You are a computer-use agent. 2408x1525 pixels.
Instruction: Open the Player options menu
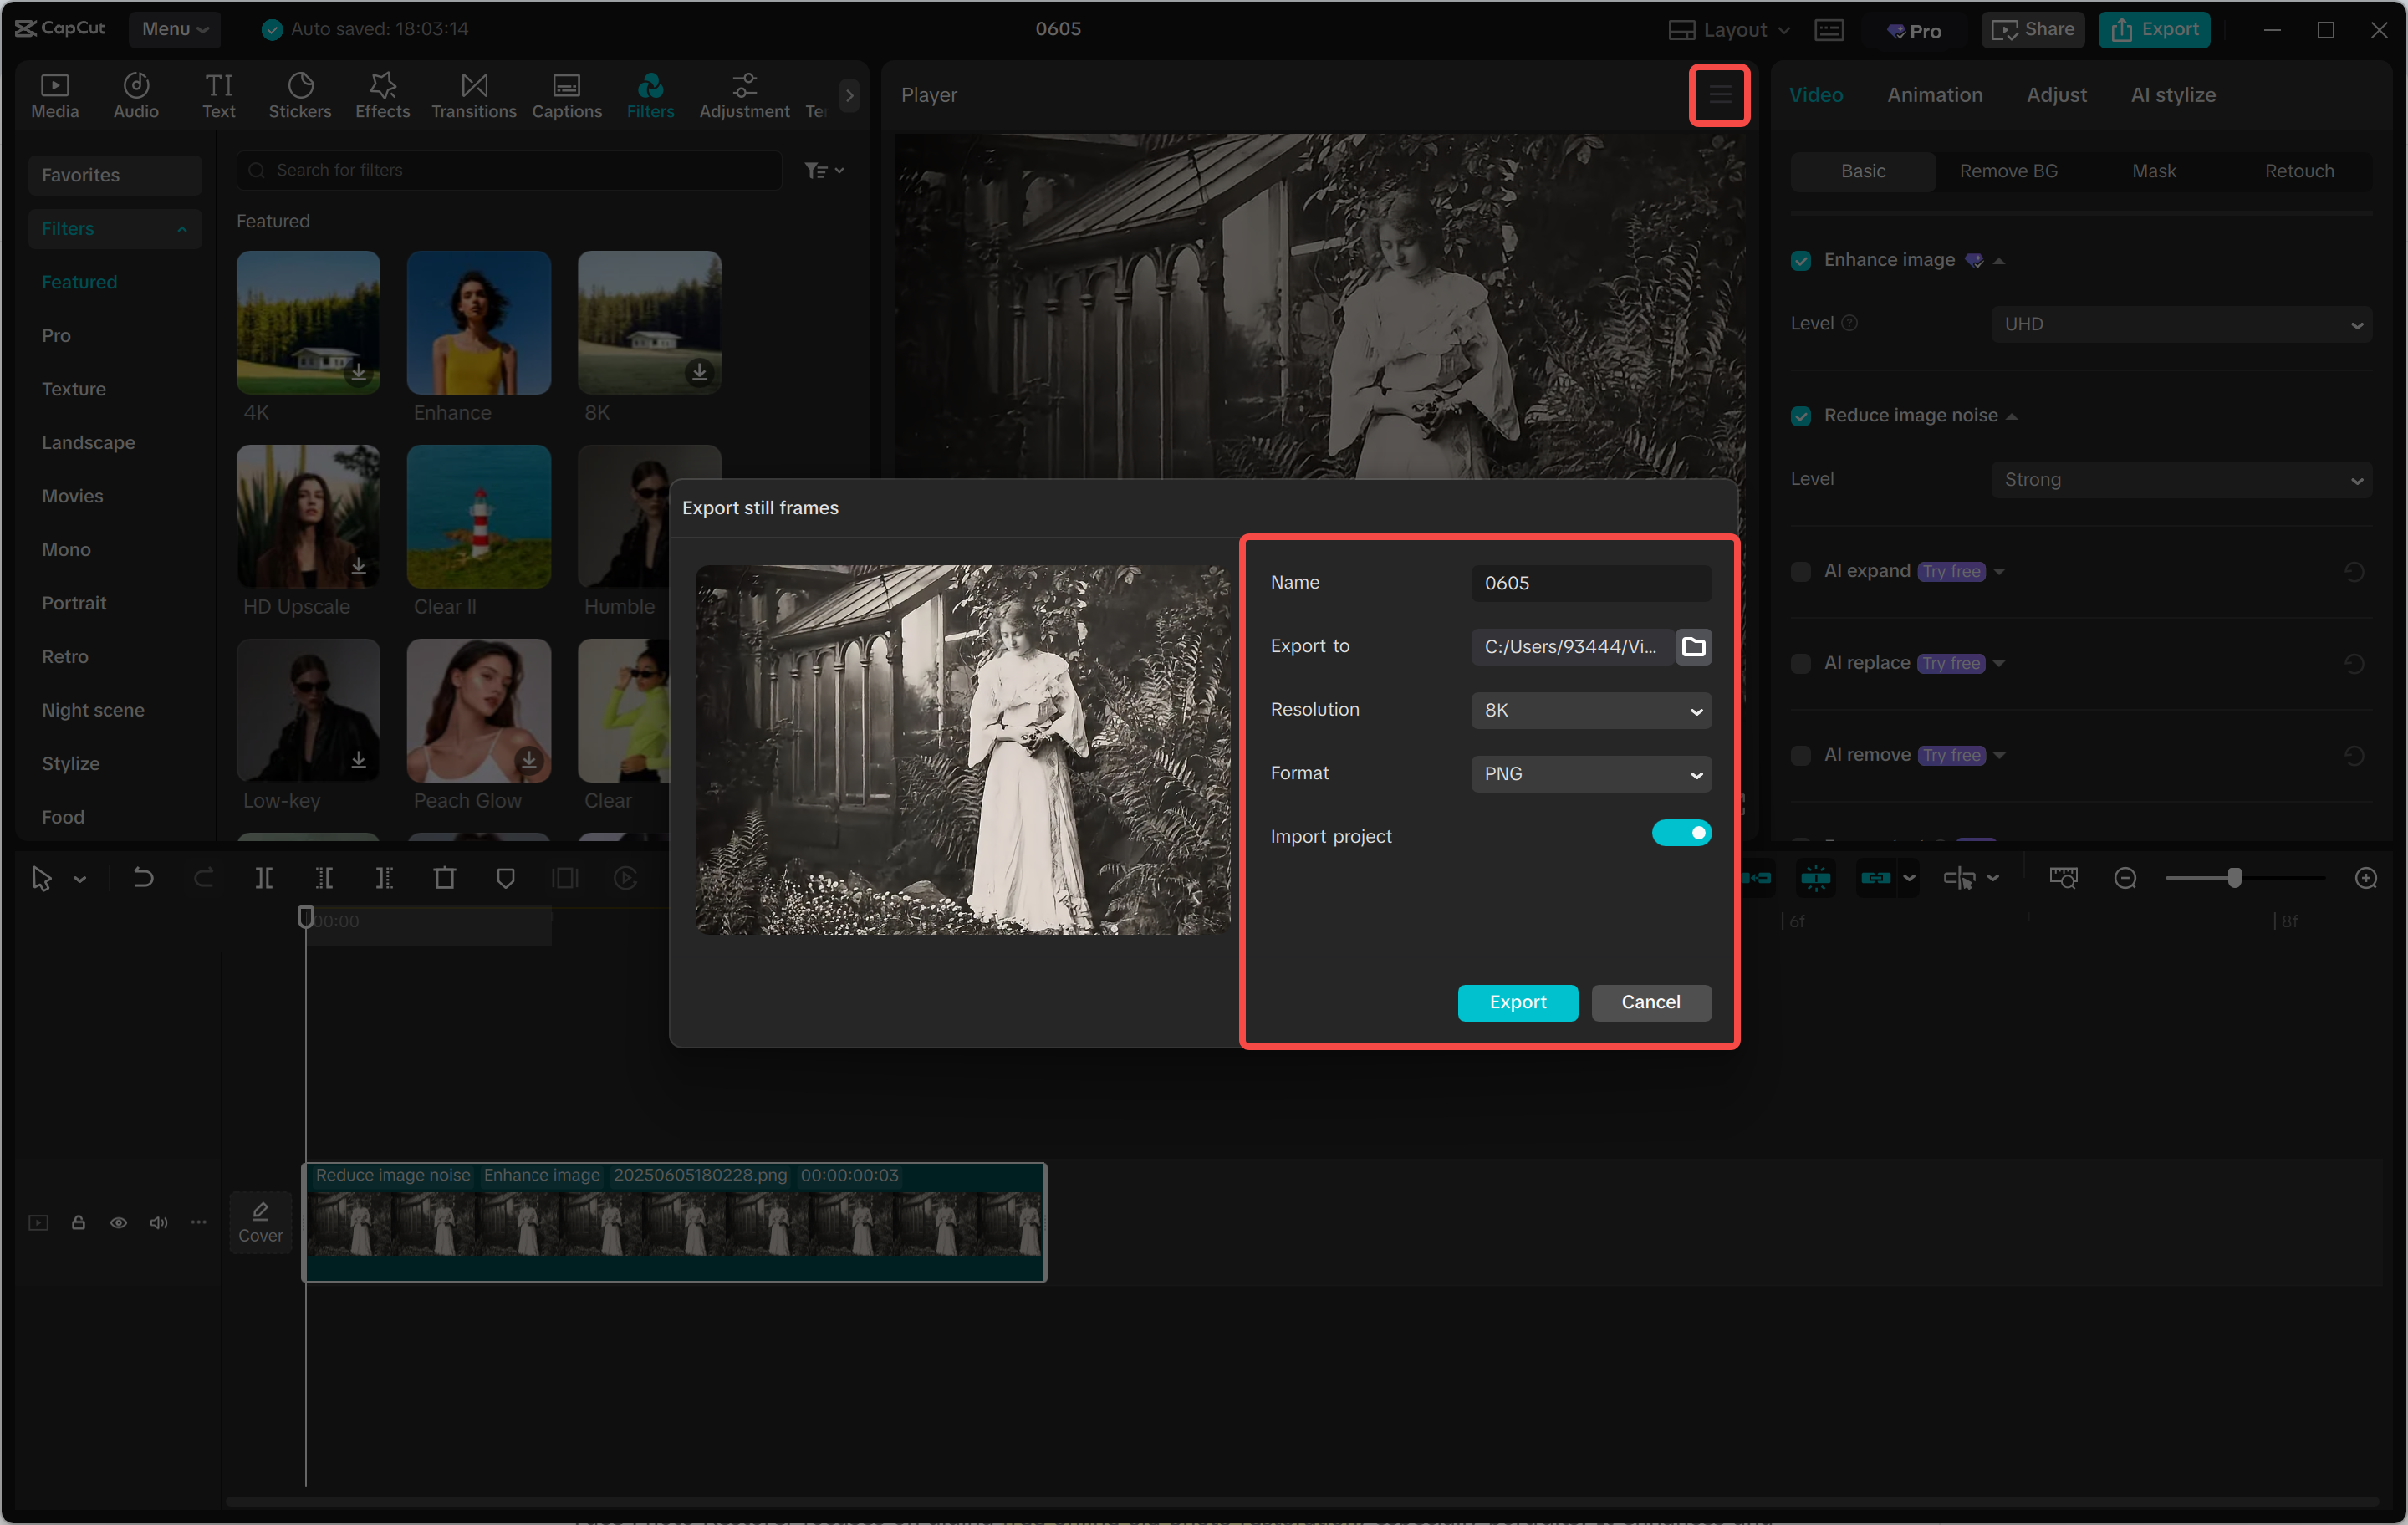coord(1719,95)
